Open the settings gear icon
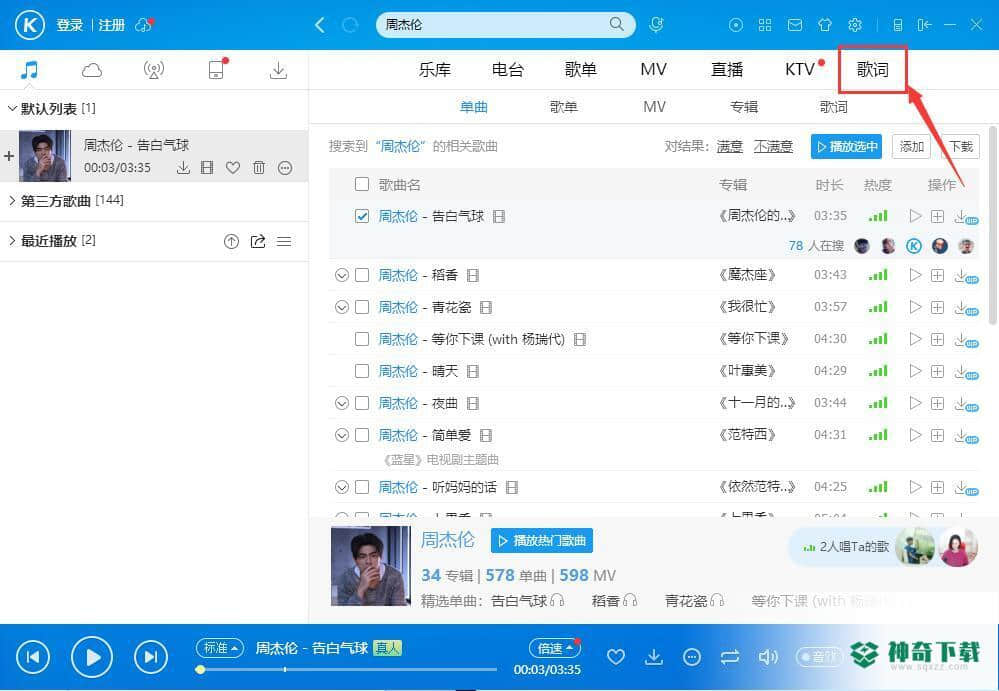 point(854,25)
